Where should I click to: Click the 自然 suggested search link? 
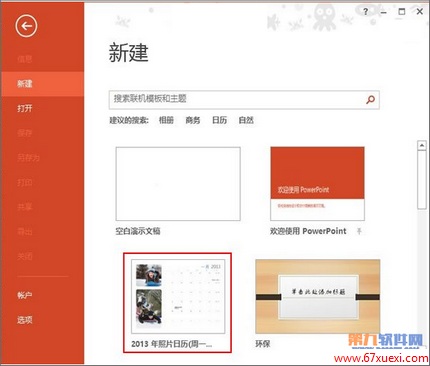tap(246, 120)
